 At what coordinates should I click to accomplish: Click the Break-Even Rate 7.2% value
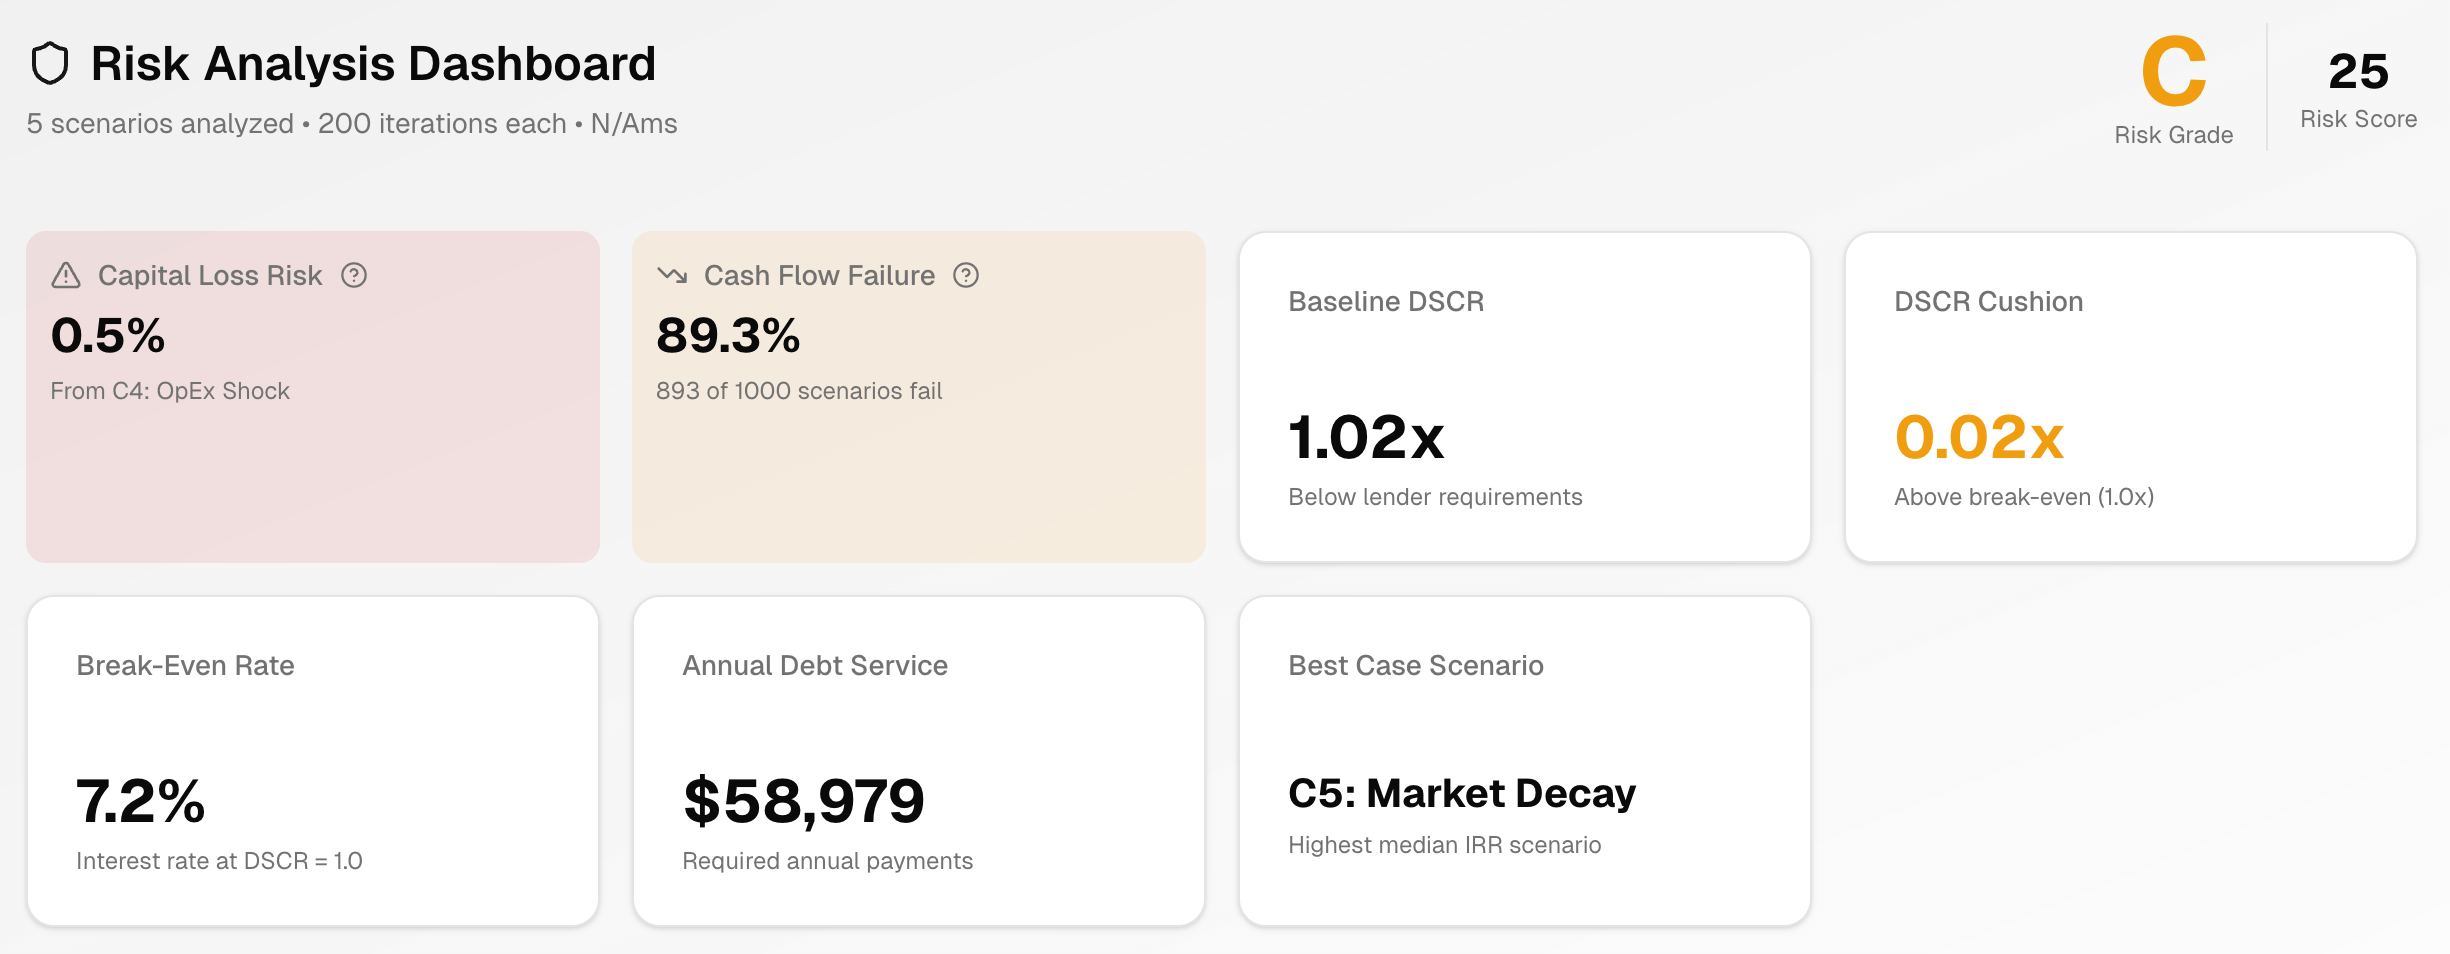point(141,799)
